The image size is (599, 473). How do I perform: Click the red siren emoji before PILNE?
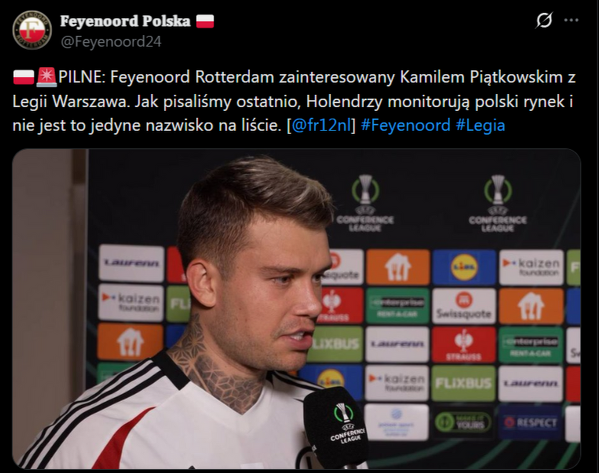point(46,77)
